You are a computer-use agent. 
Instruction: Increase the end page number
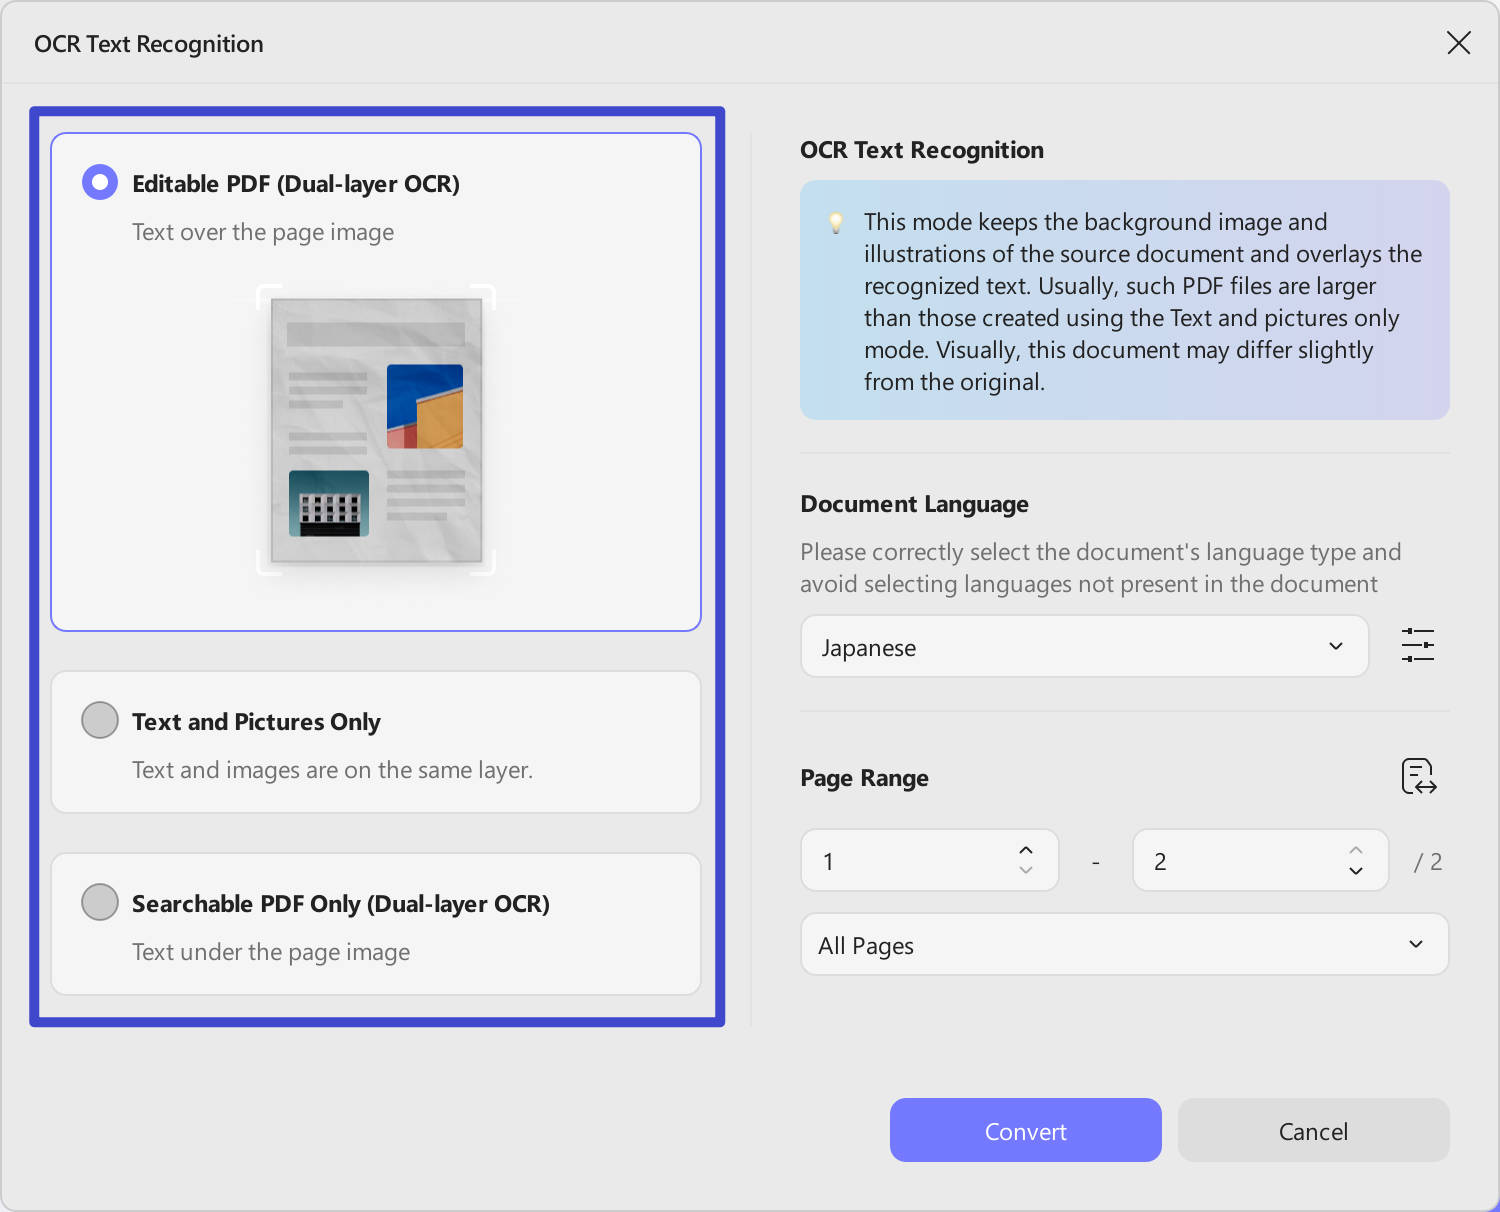click(1356, 850)
